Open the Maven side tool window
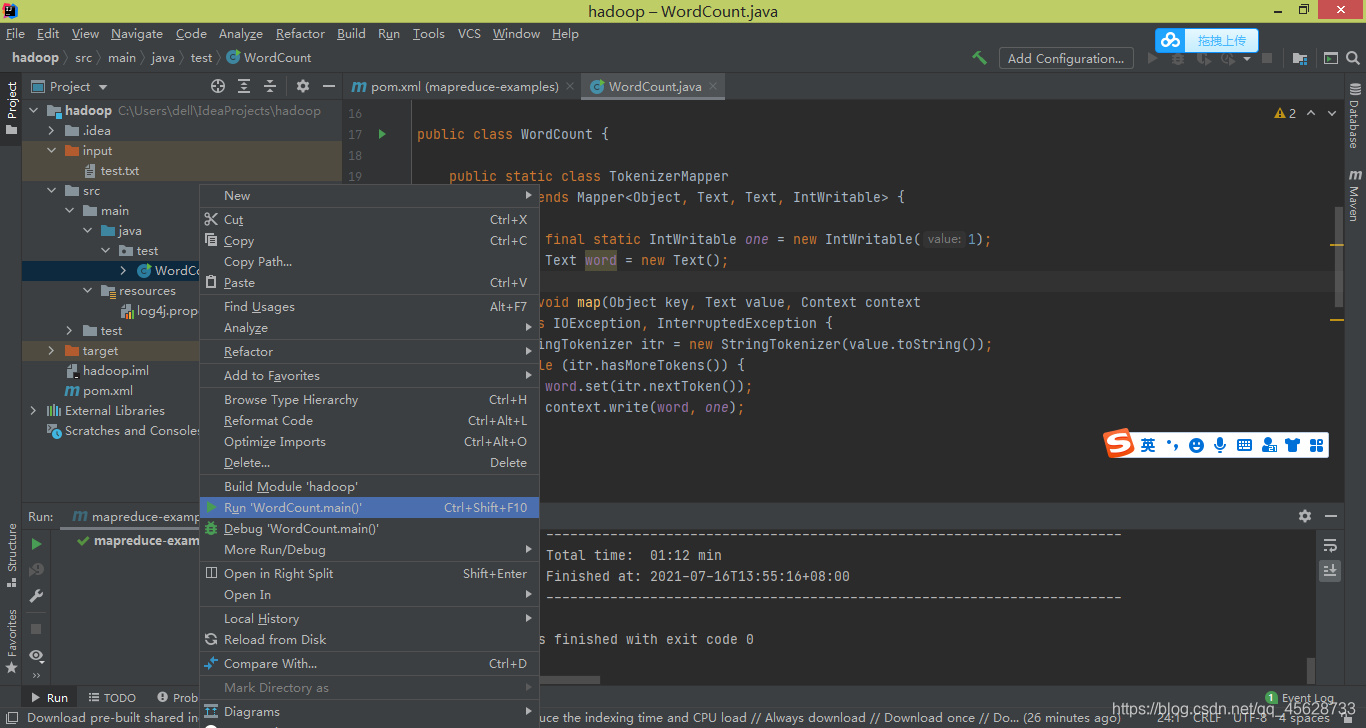Screen dimensions: 1366x728 1354,195
